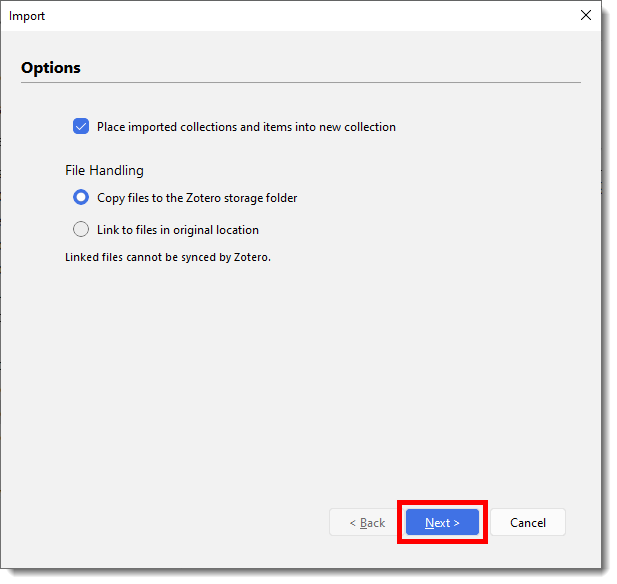Click the greyed-out Back button
Screen dimensions: 617x584
click(367, 522)
